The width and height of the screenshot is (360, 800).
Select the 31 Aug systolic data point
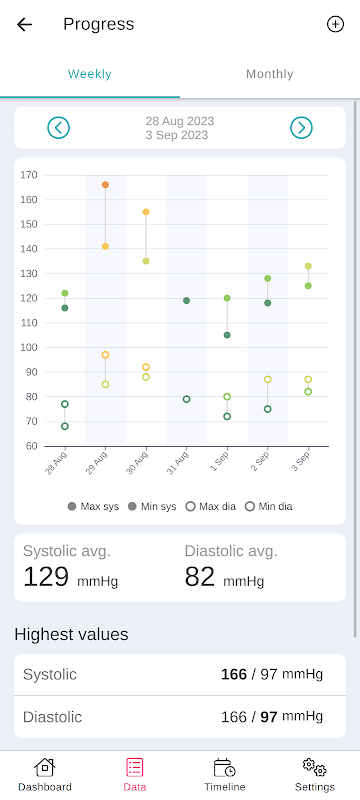(x=187, y=301)
